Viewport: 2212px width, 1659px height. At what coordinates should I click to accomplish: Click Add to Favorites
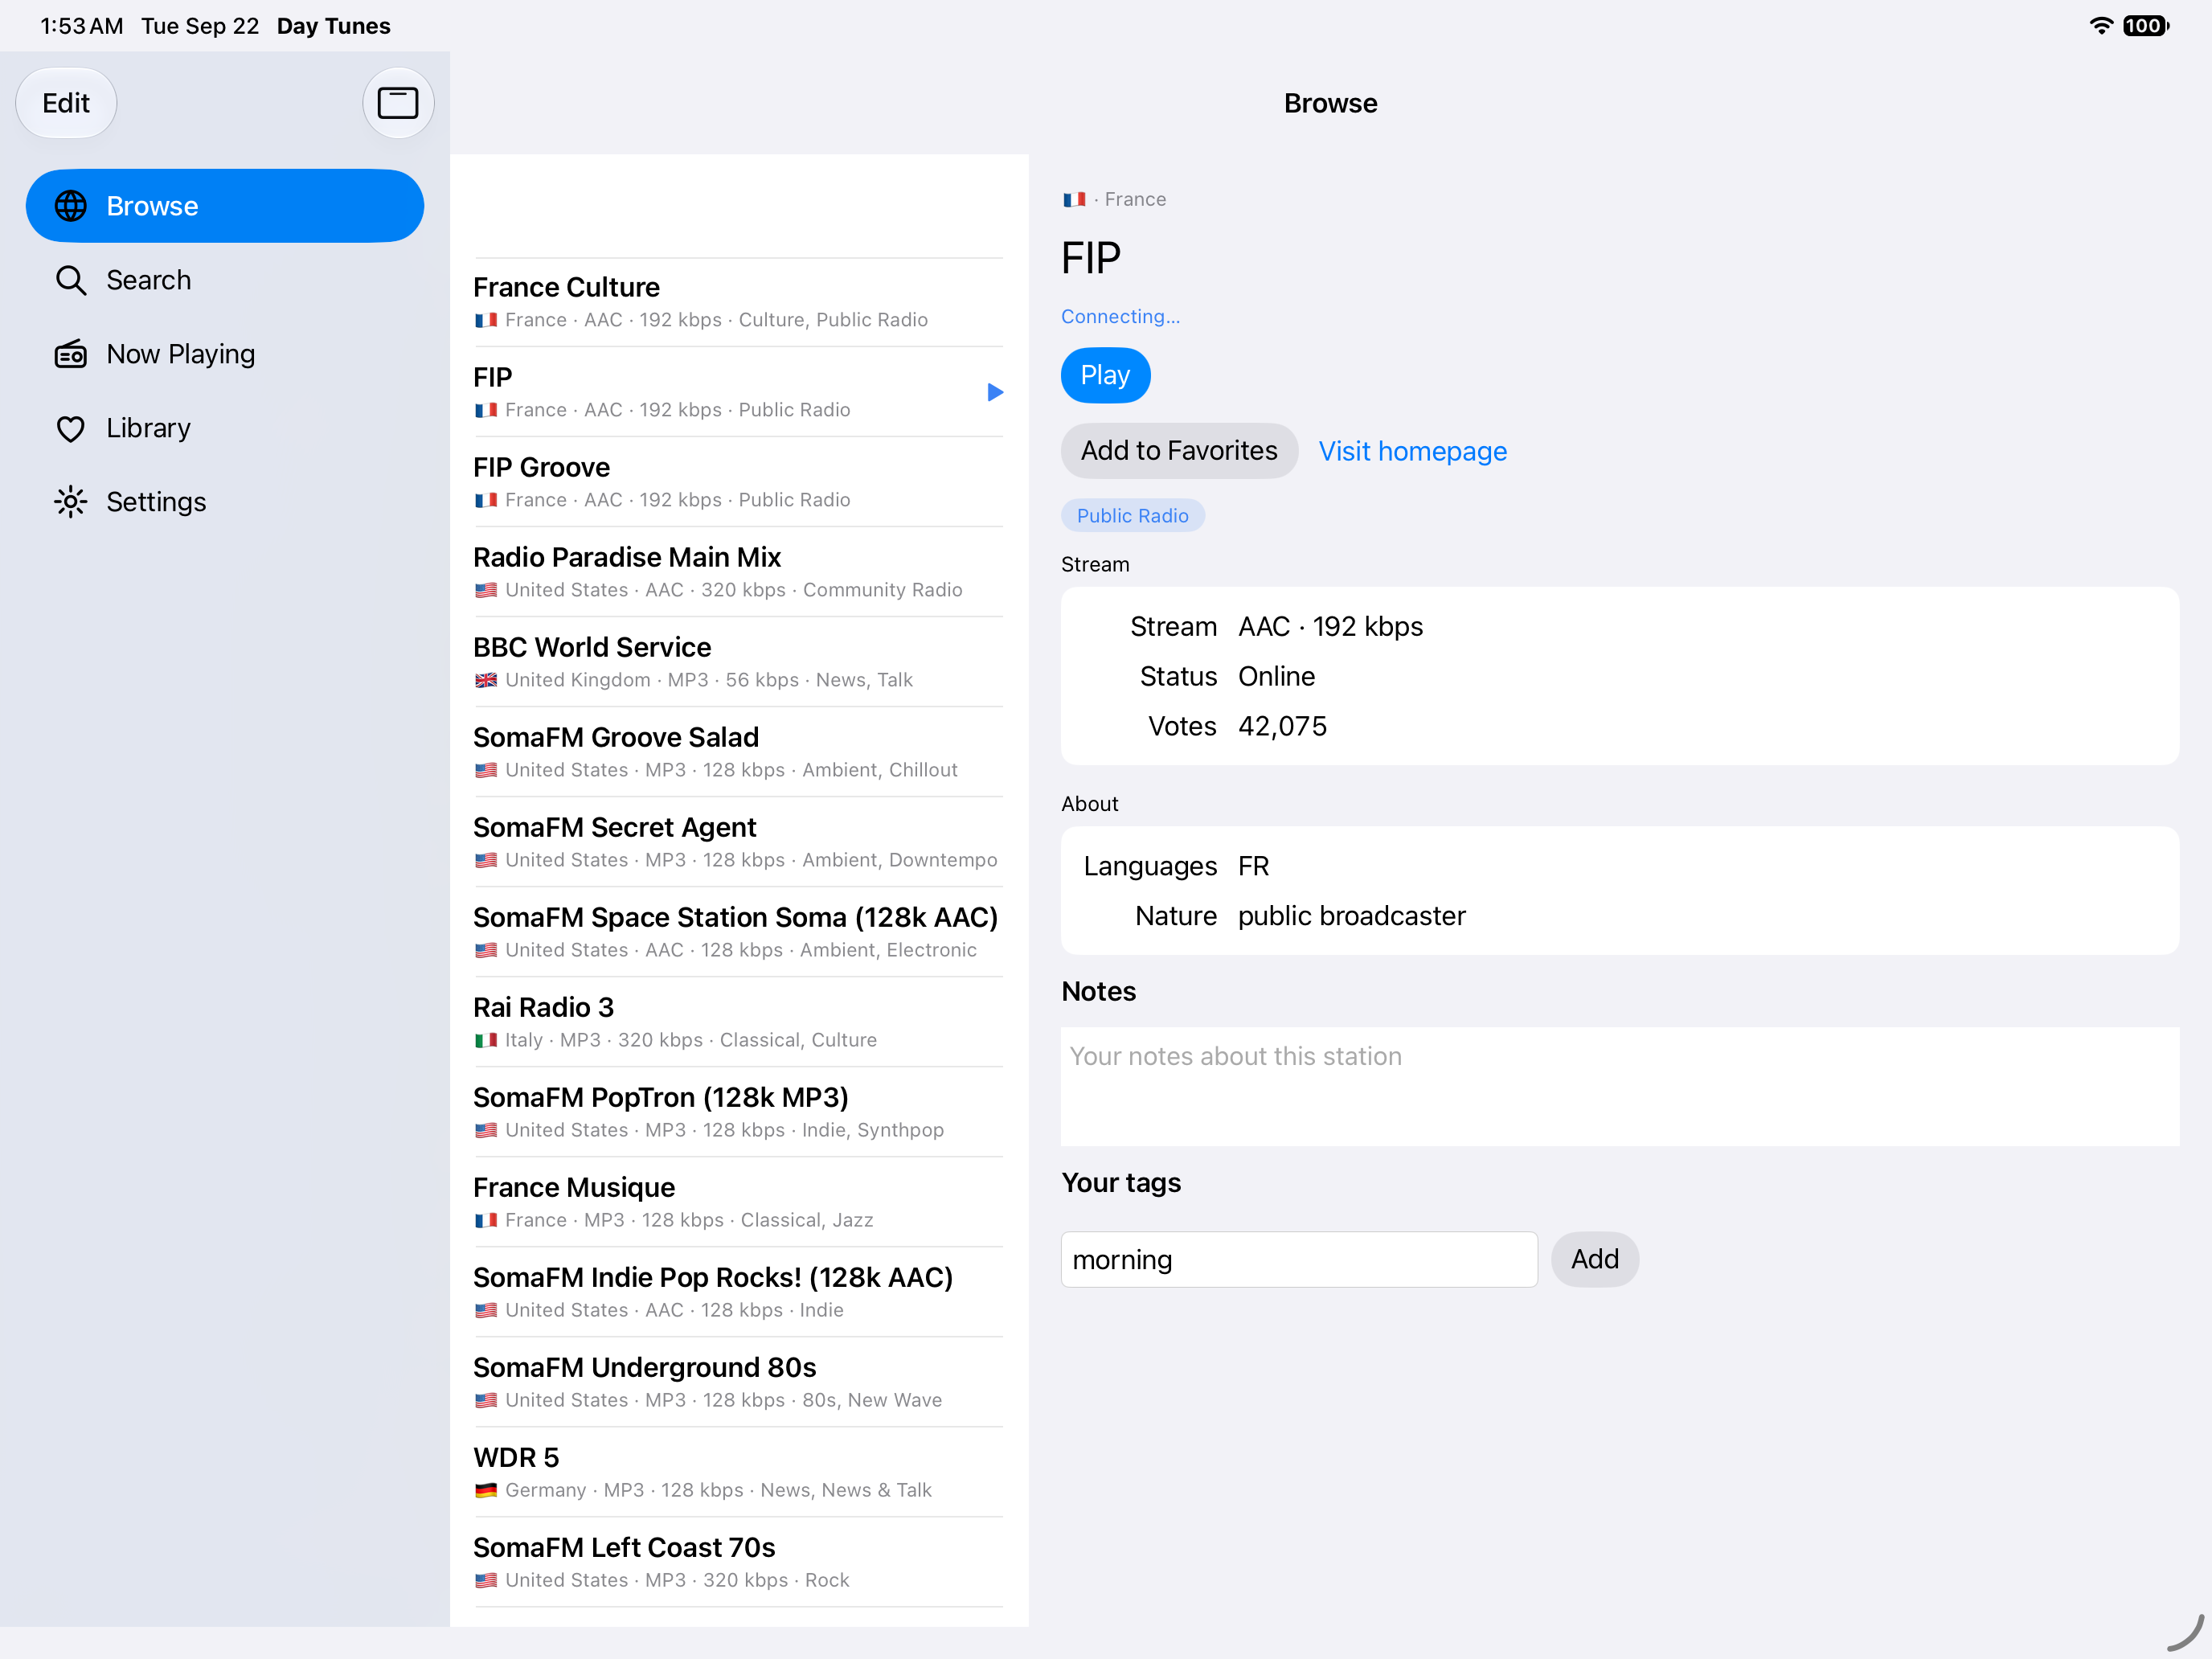pyautogui.click(x=1179, y=451)
